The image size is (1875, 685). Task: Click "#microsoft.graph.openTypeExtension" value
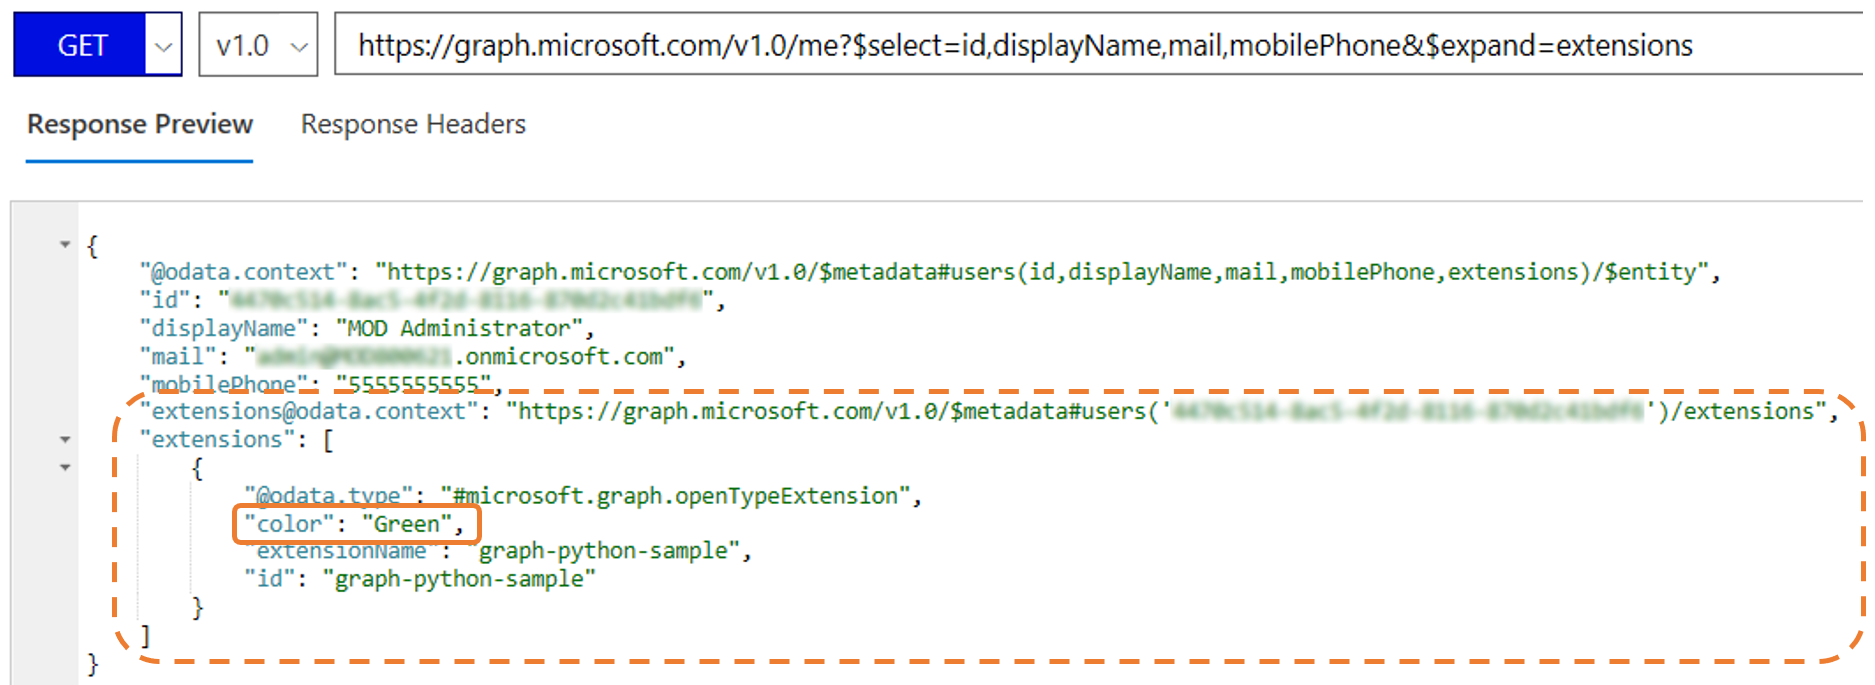tap(675, 496)
